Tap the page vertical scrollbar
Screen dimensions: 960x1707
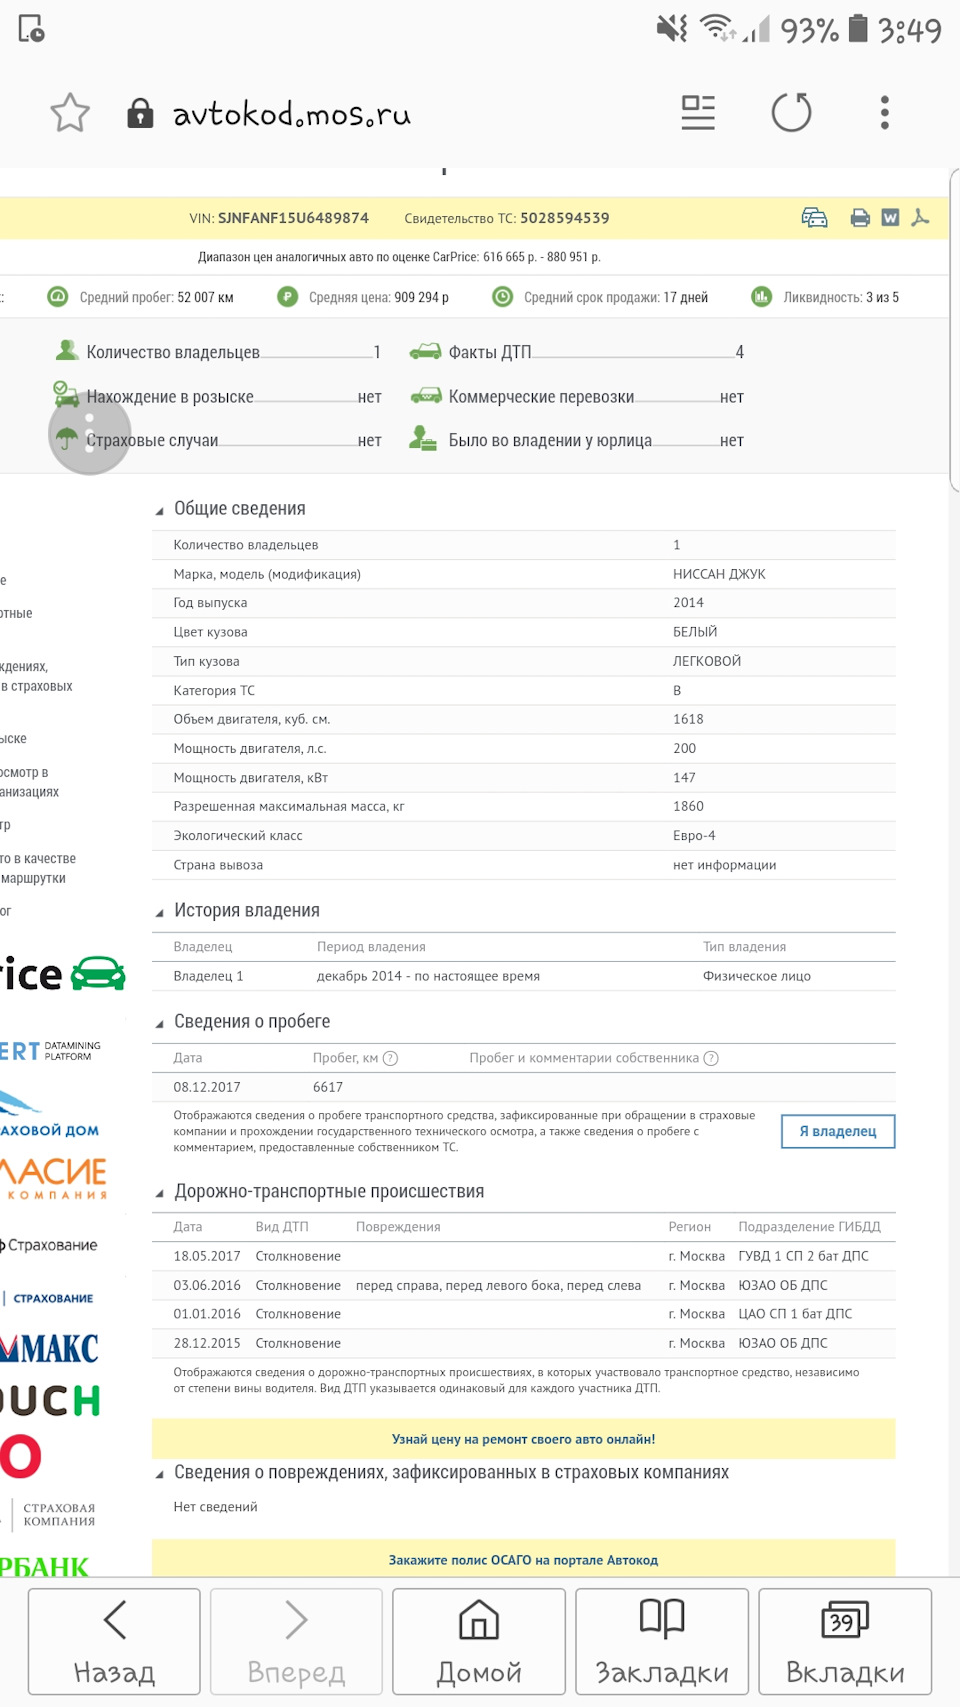point(954,330)
